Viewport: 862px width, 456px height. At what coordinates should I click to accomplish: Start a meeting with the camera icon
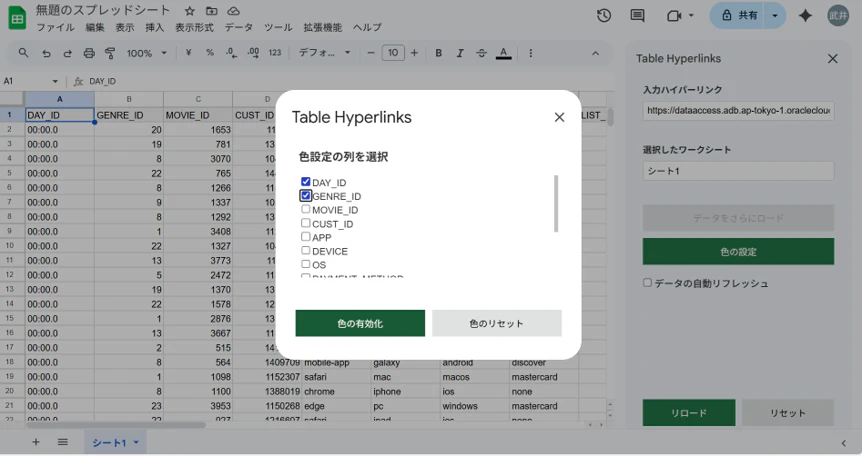[674, 15]
